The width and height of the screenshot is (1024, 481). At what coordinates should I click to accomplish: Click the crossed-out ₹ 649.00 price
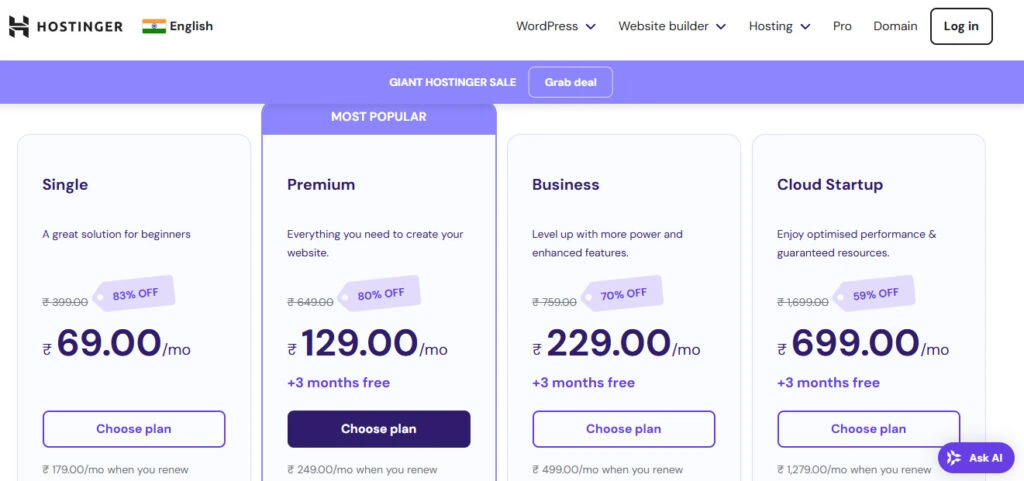tap(310, 302)
